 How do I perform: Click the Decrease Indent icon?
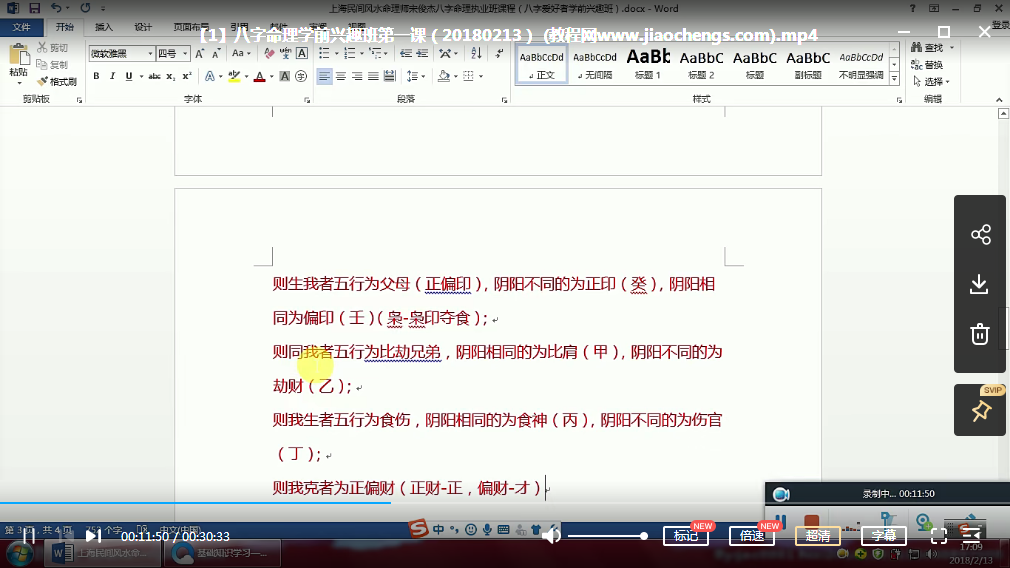coord(406,53)
